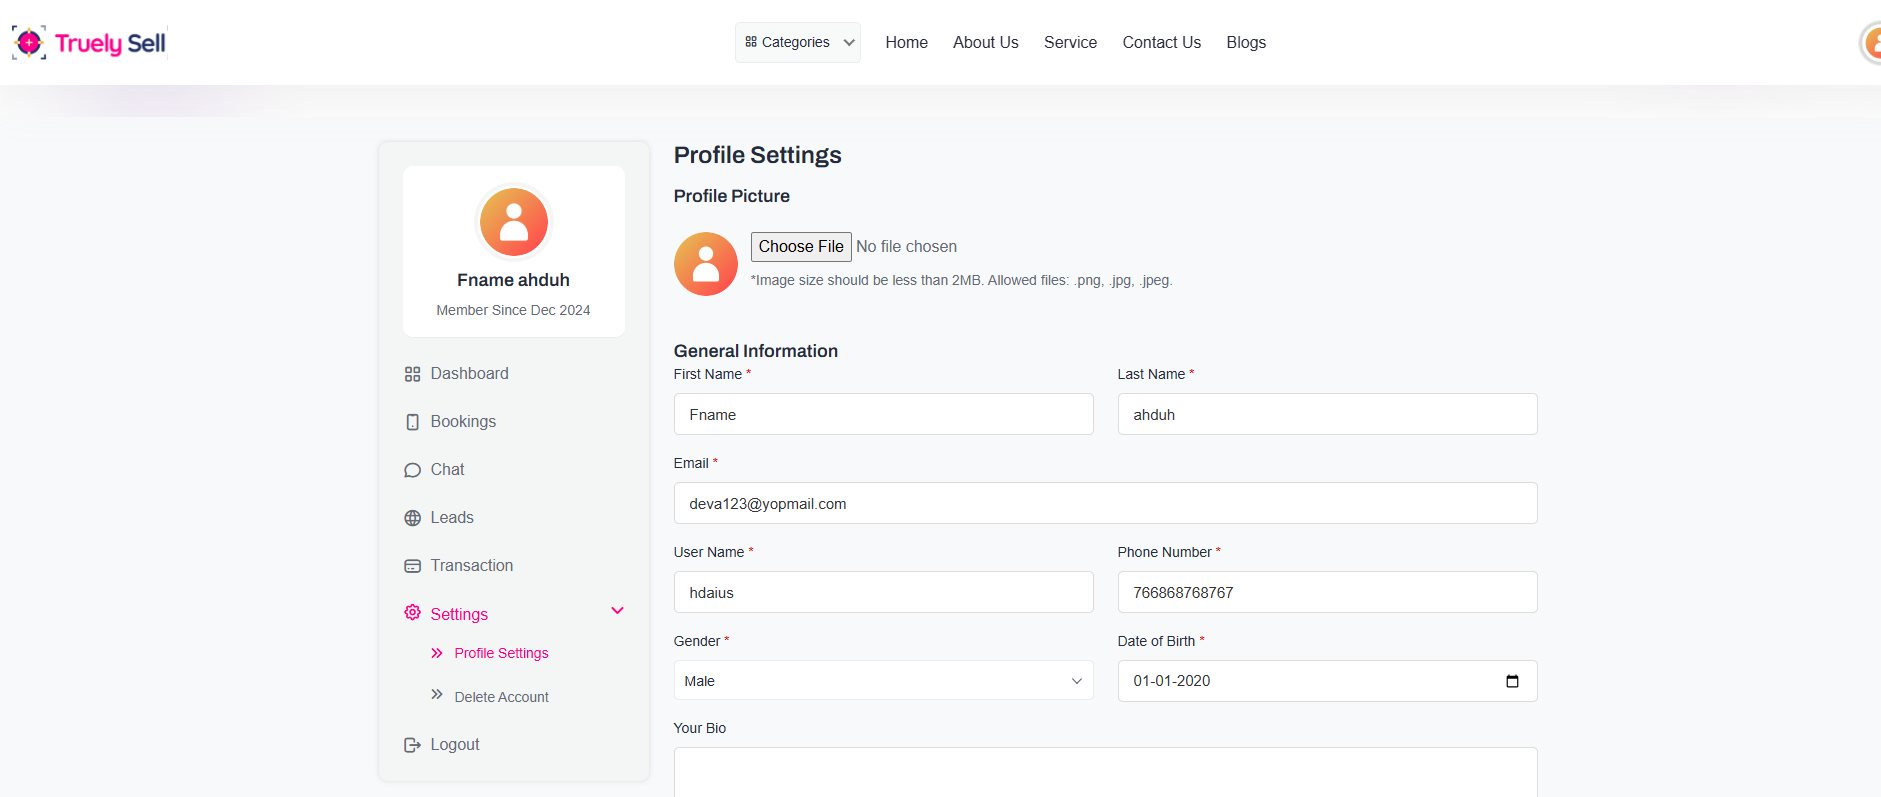
Task: Select the Profile Settings sidebar link
Action: click(x=501, y=653)
